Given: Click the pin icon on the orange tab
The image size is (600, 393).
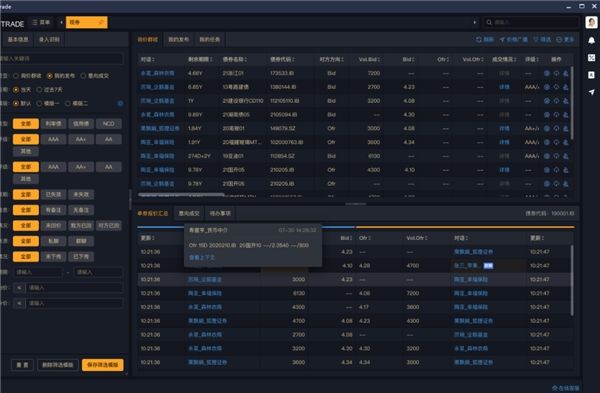Looking at the screenshot, I should (101, 22).
